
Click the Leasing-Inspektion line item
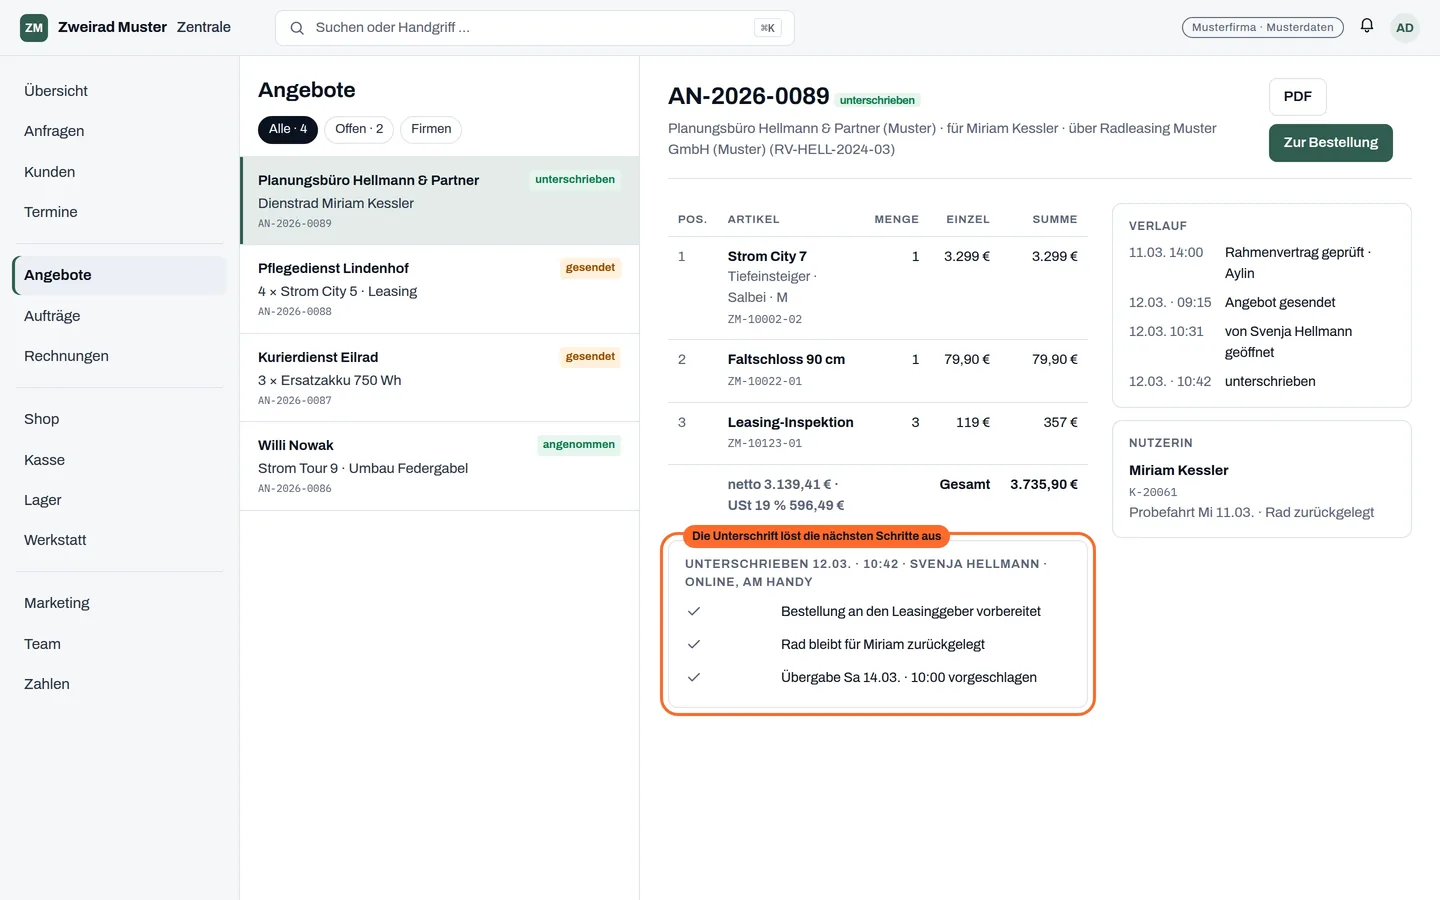pos(878,433)
